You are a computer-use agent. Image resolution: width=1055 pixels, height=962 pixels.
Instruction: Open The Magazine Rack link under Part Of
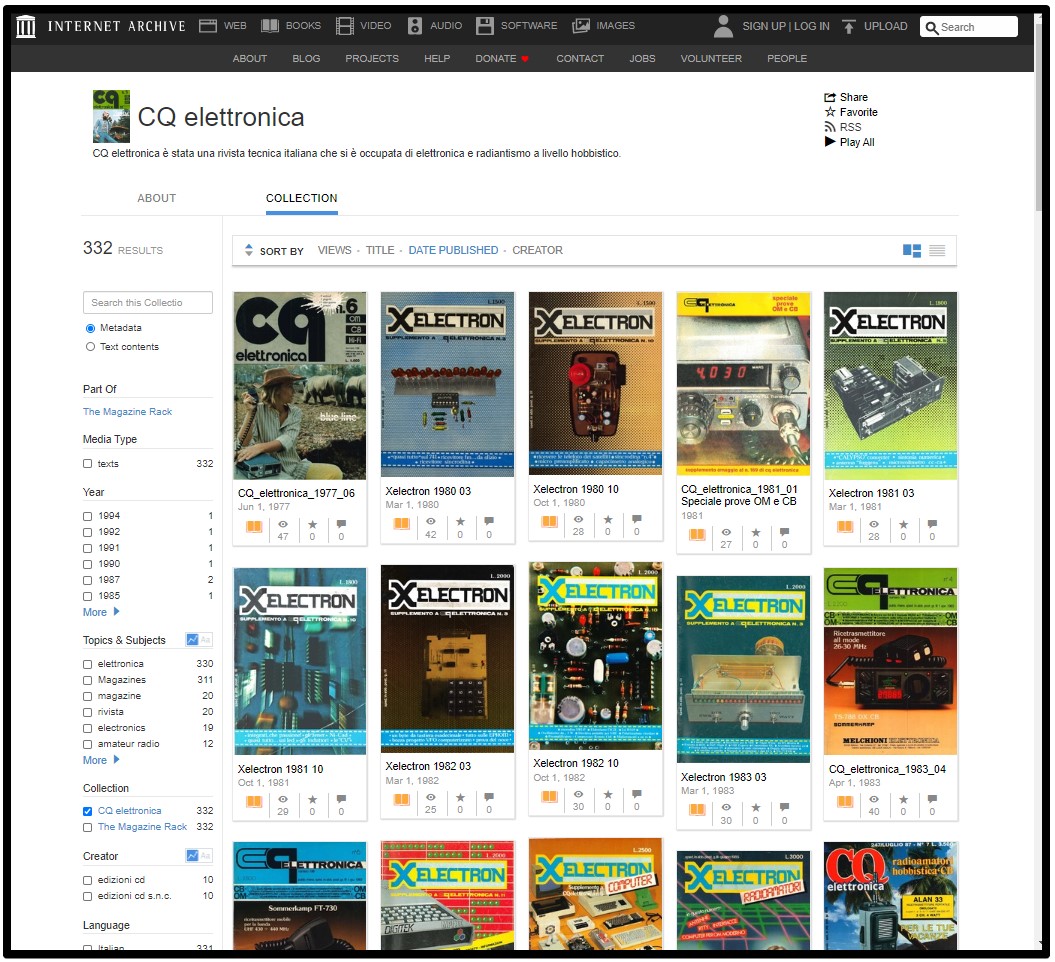pos(127,412)
